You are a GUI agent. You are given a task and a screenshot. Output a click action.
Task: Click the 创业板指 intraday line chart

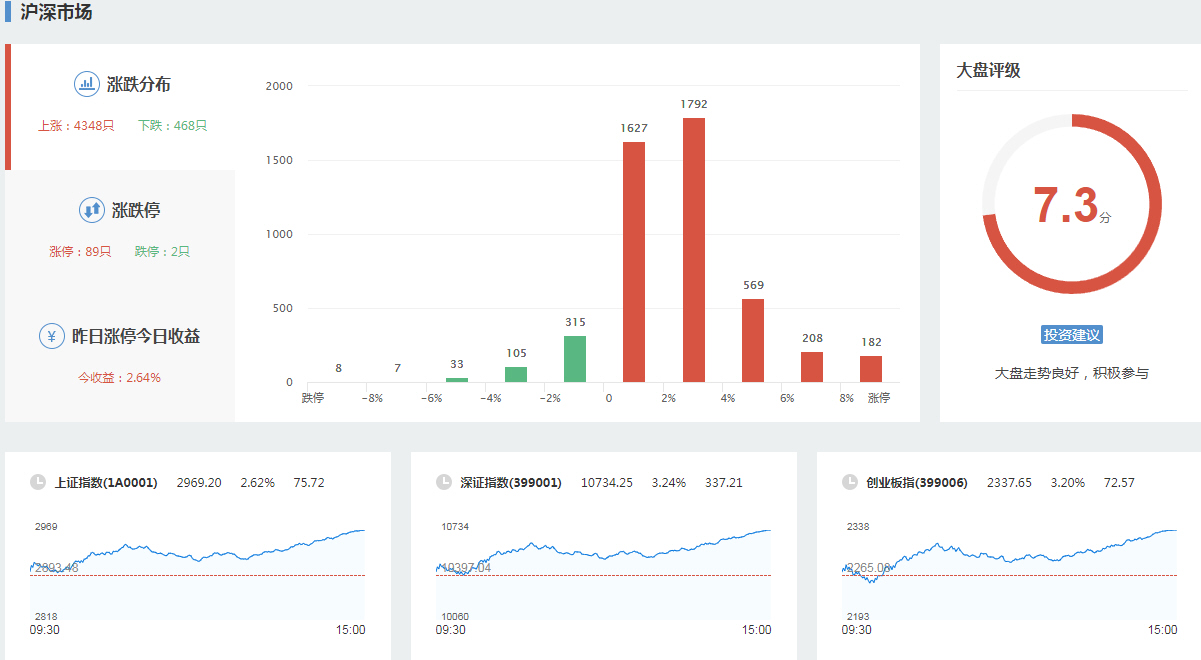[x=1010, y=570]
